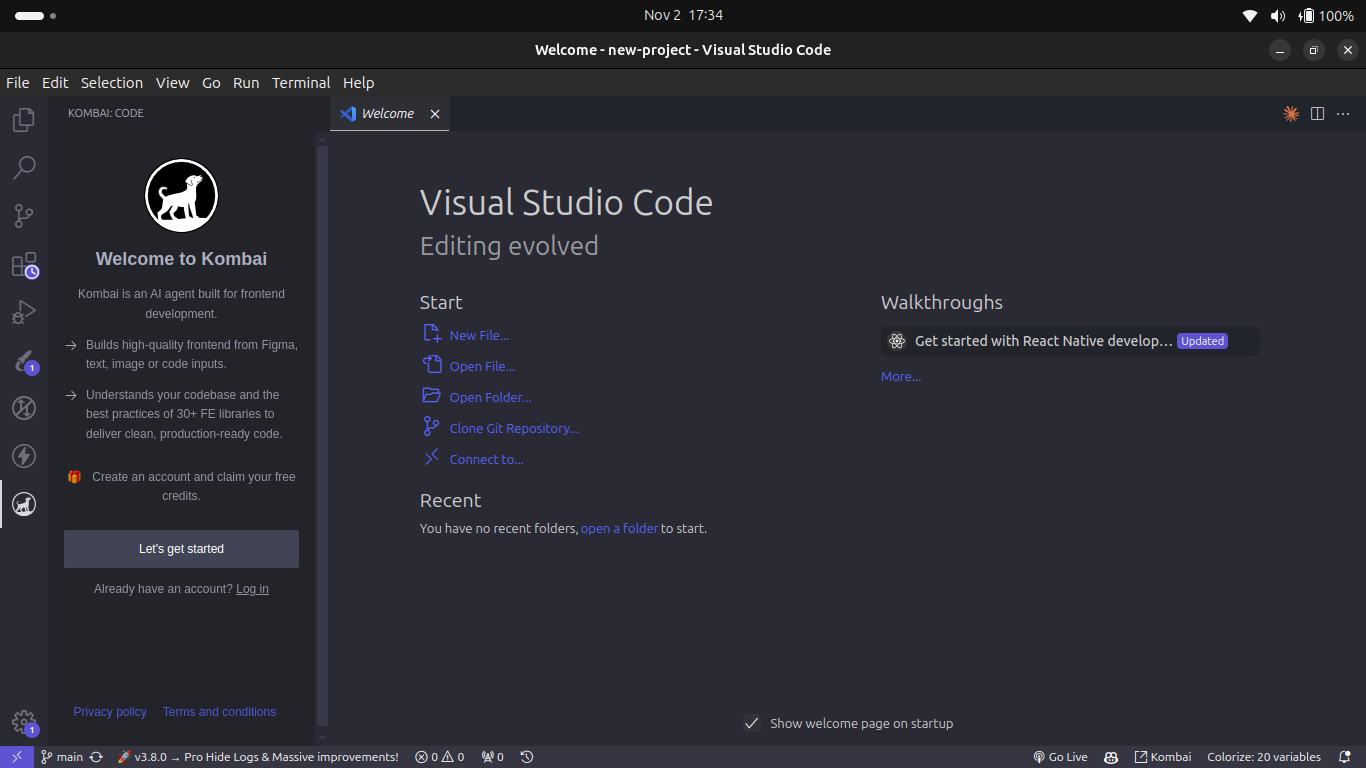
Task: Open the notifications bell
Action: pyautogui.click(x=1344, y=757)
